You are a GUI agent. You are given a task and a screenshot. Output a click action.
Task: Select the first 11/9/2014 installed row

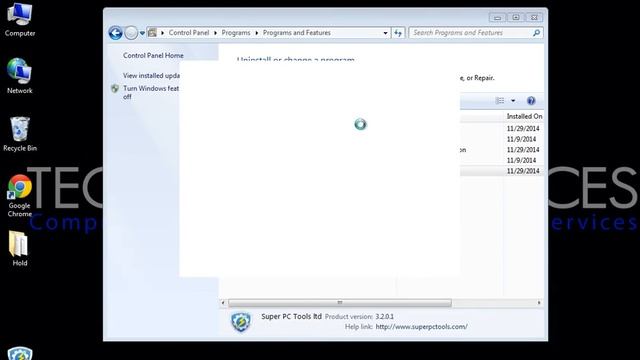click(521, 139)
